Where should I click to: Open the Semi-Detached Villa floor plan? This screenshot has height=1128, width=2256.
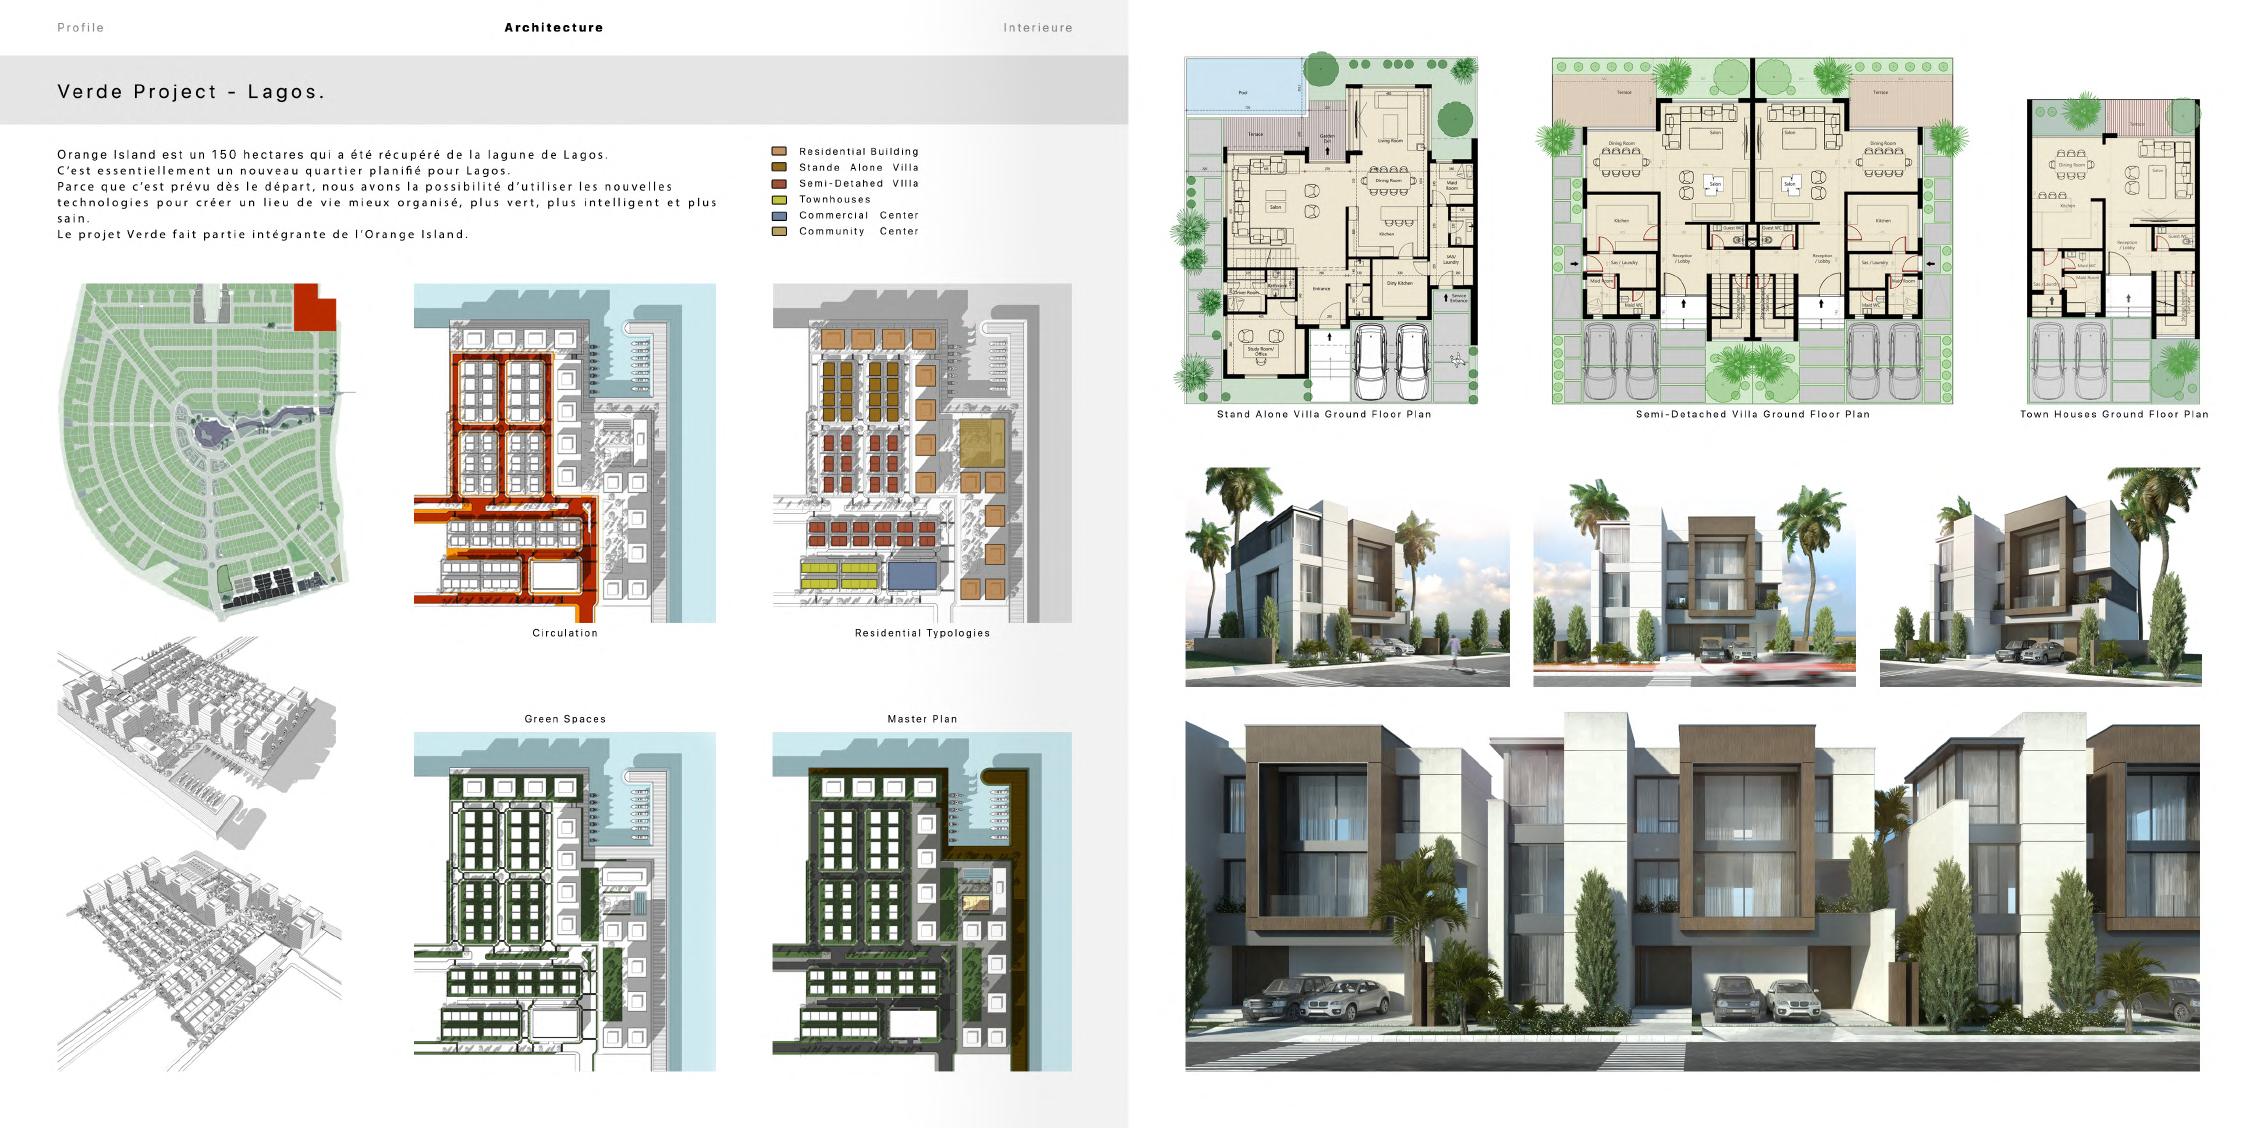1752,230
